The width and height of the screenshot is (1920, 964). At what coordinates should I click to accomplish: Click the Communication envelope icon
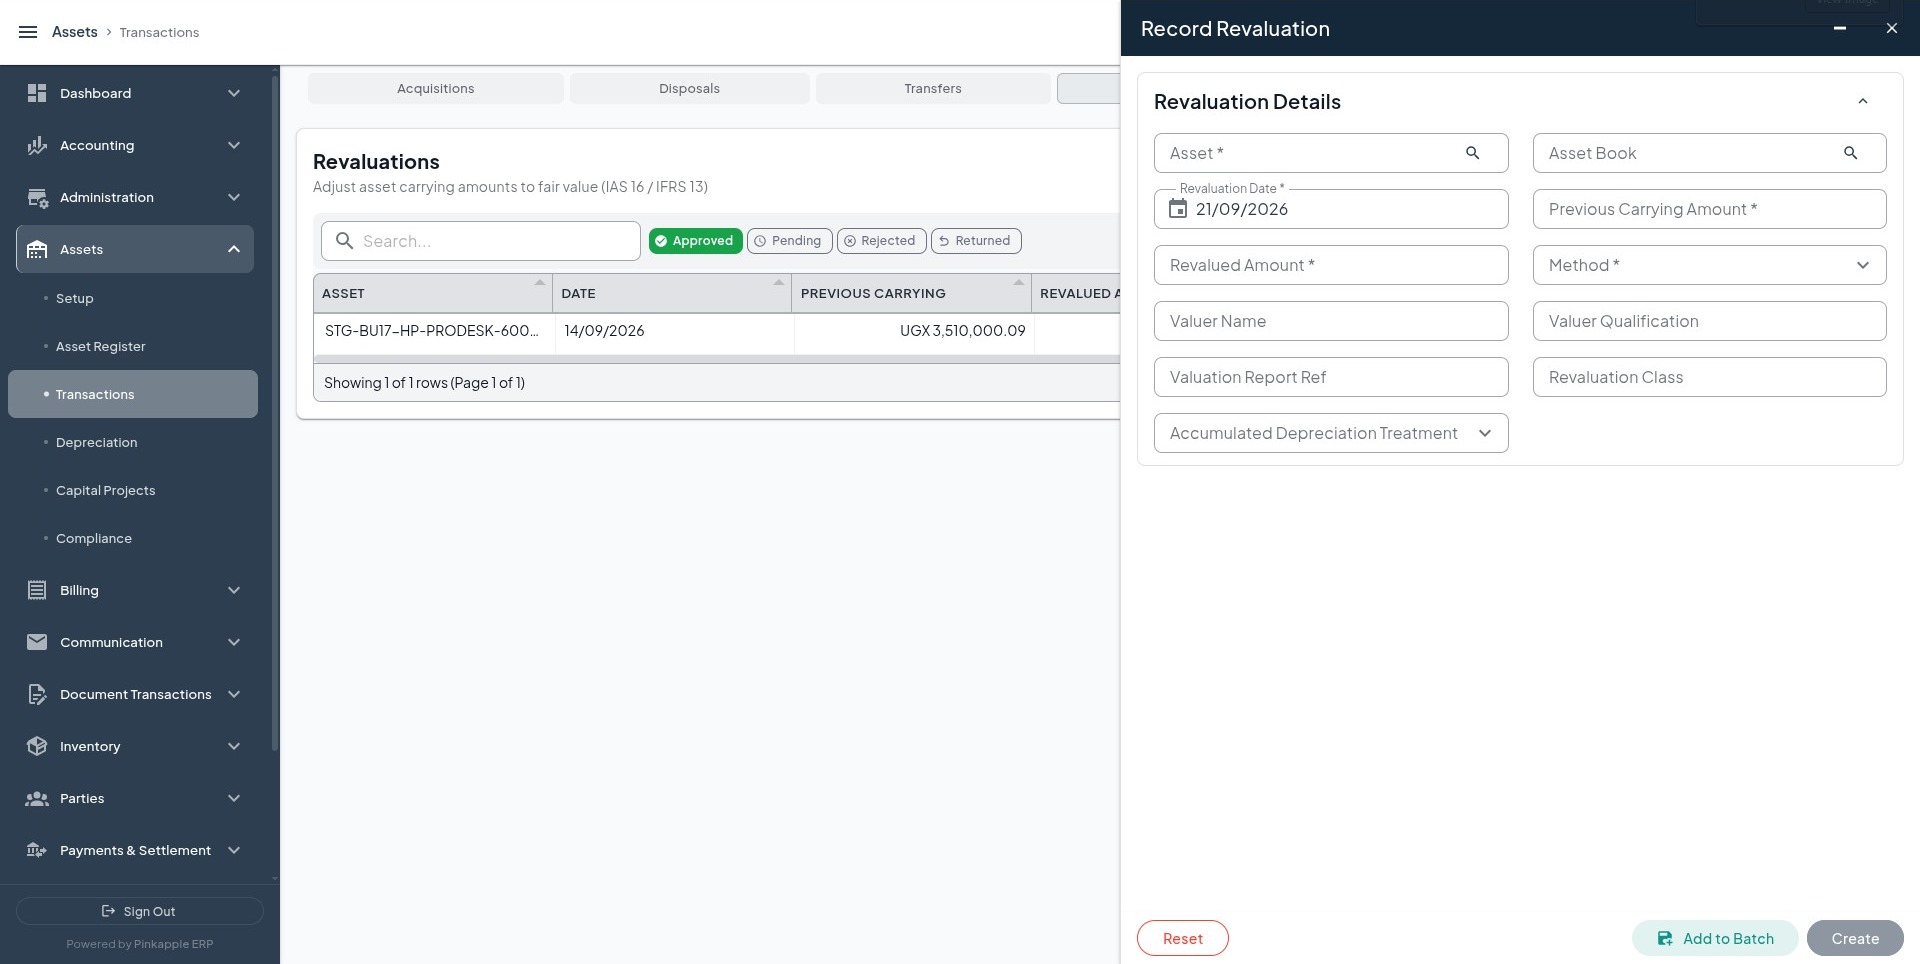[x=37, y=642]
